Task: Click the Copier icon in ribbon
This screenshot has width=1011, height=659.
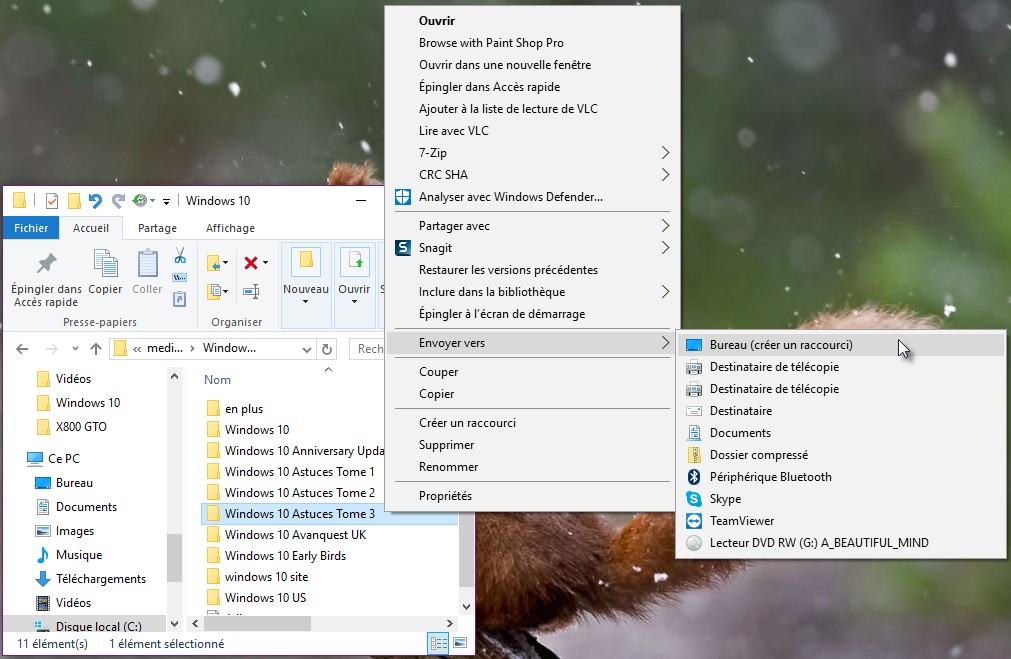Action: coord(105,273)
